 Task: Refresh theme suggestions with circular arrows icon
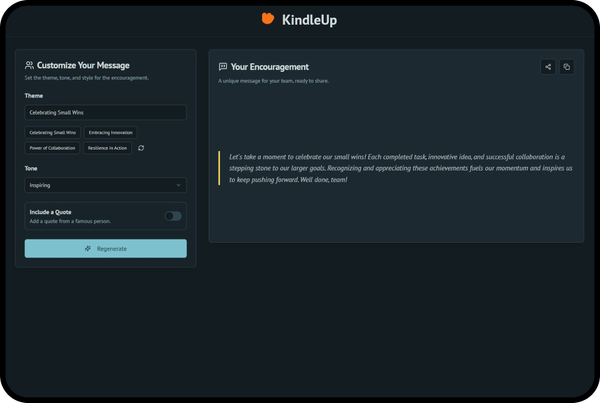[x=141, y=148]
